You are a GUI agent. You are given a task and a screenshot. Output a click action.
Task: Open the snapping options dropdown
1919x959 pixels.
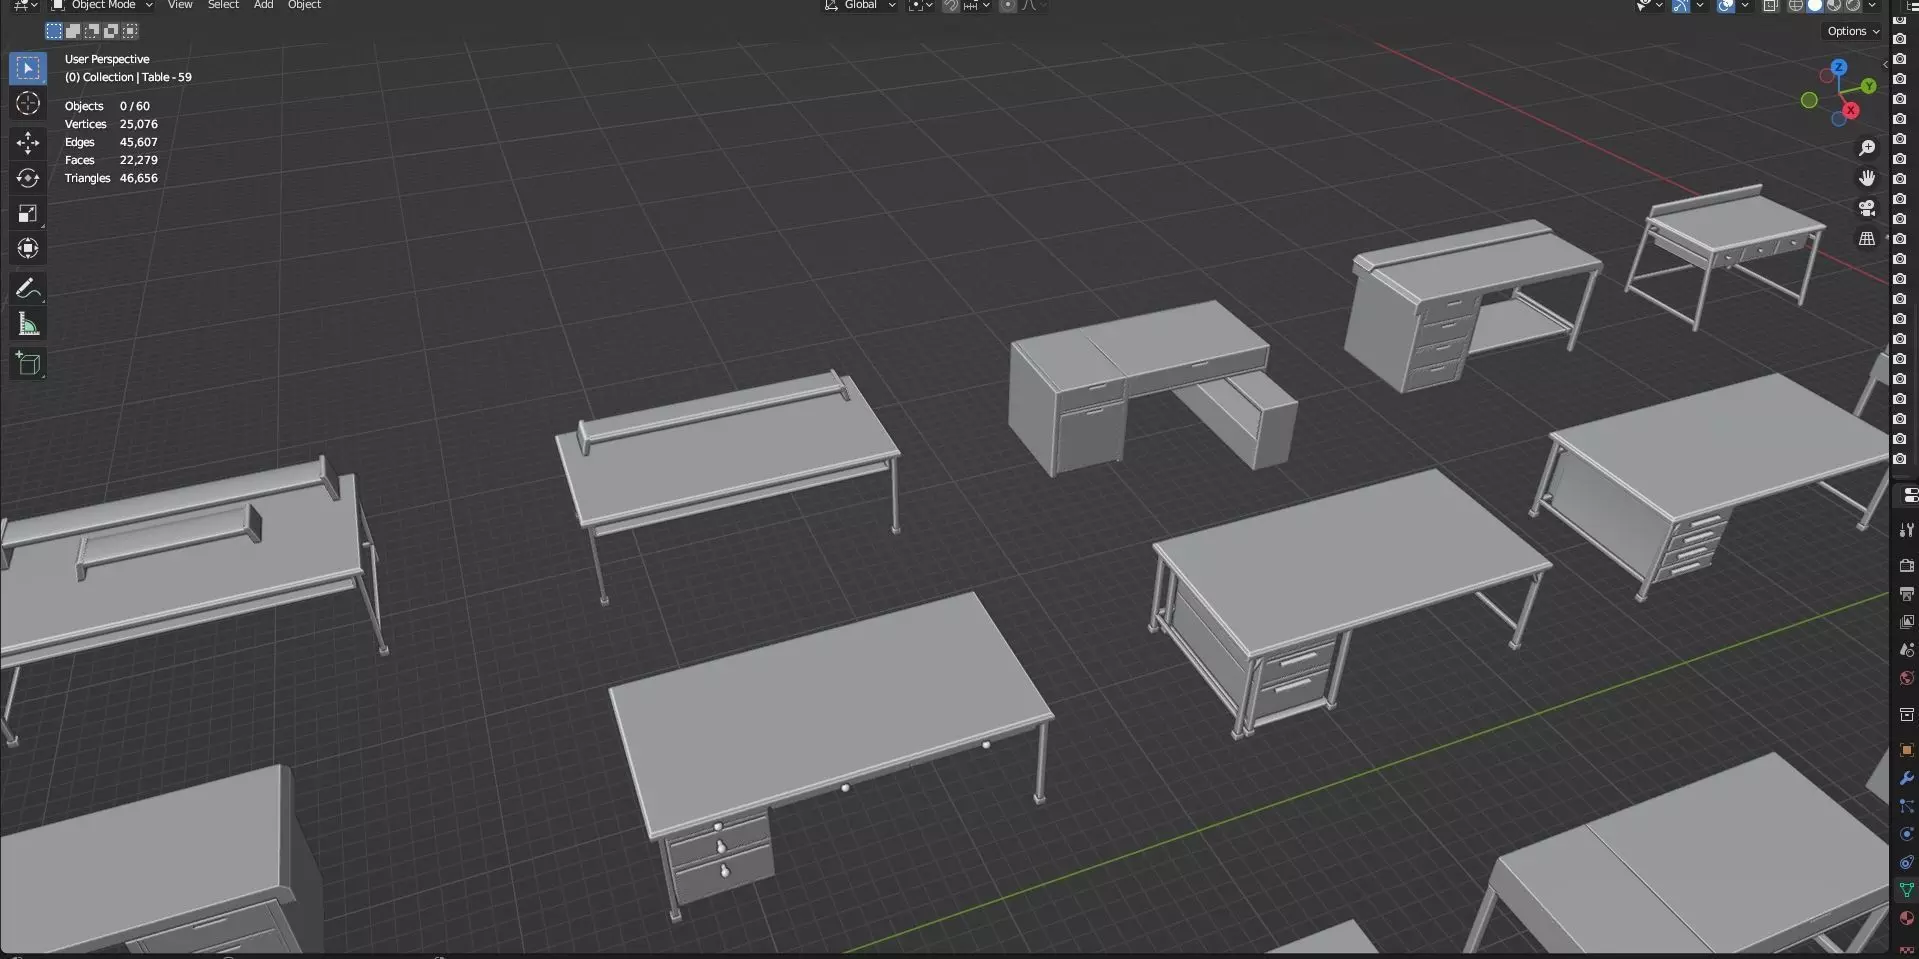click(x=976, y=6)
